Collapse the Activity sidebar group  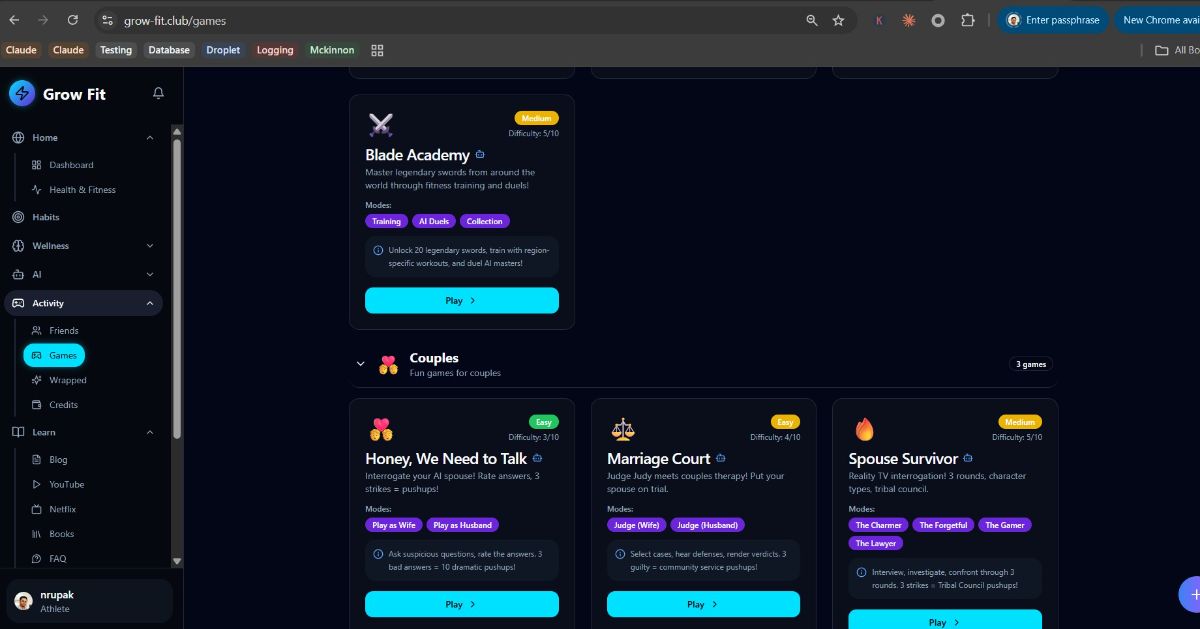pos(150,303)
